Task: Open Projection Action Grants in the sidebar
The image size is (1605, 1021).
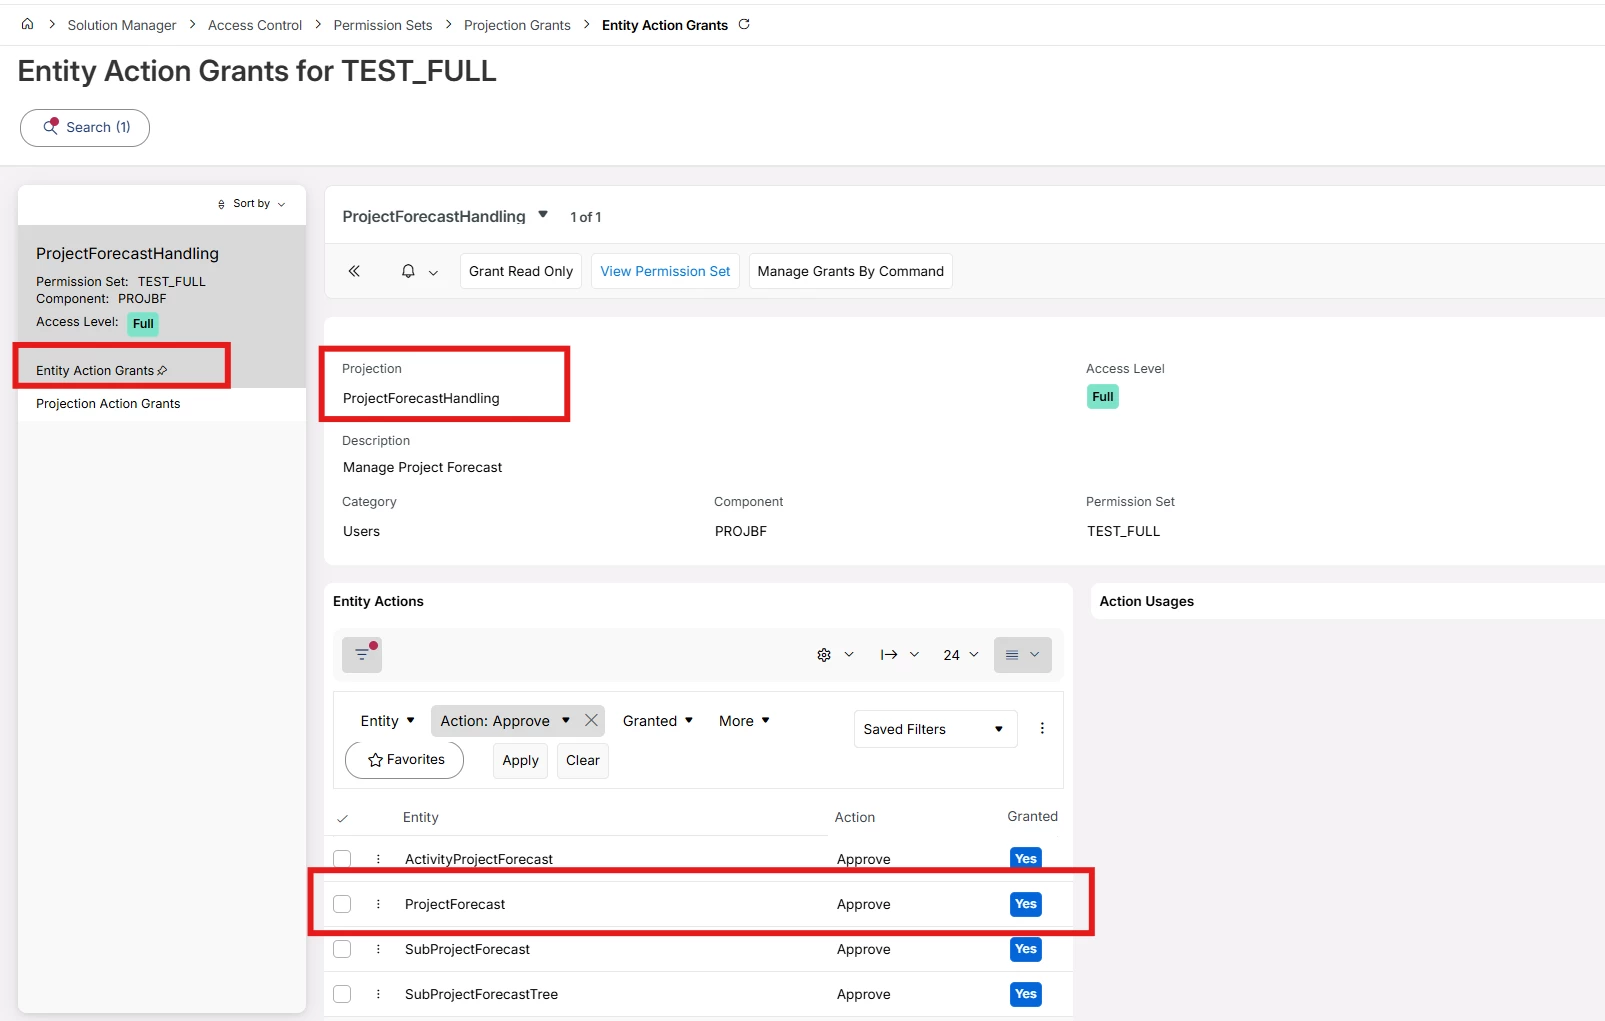Action: 108,404
